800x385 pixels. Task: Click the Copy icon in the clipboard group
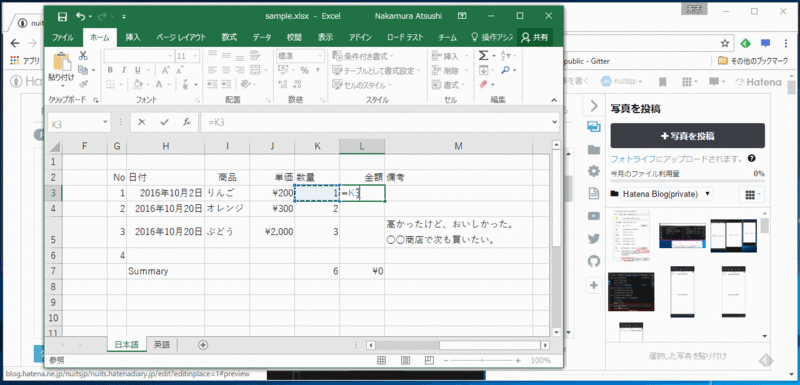[x=82, y=70]
